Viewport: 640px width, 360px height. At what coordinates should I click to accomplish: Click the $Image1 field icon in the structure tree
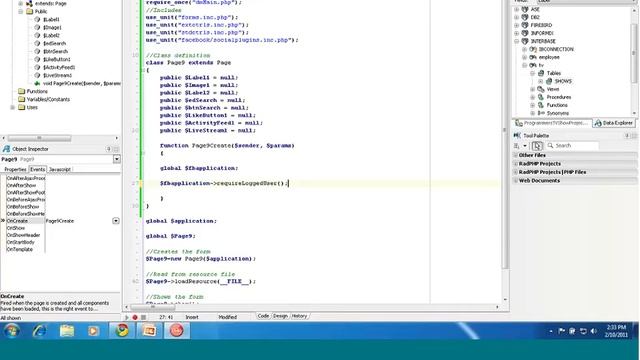37,27
